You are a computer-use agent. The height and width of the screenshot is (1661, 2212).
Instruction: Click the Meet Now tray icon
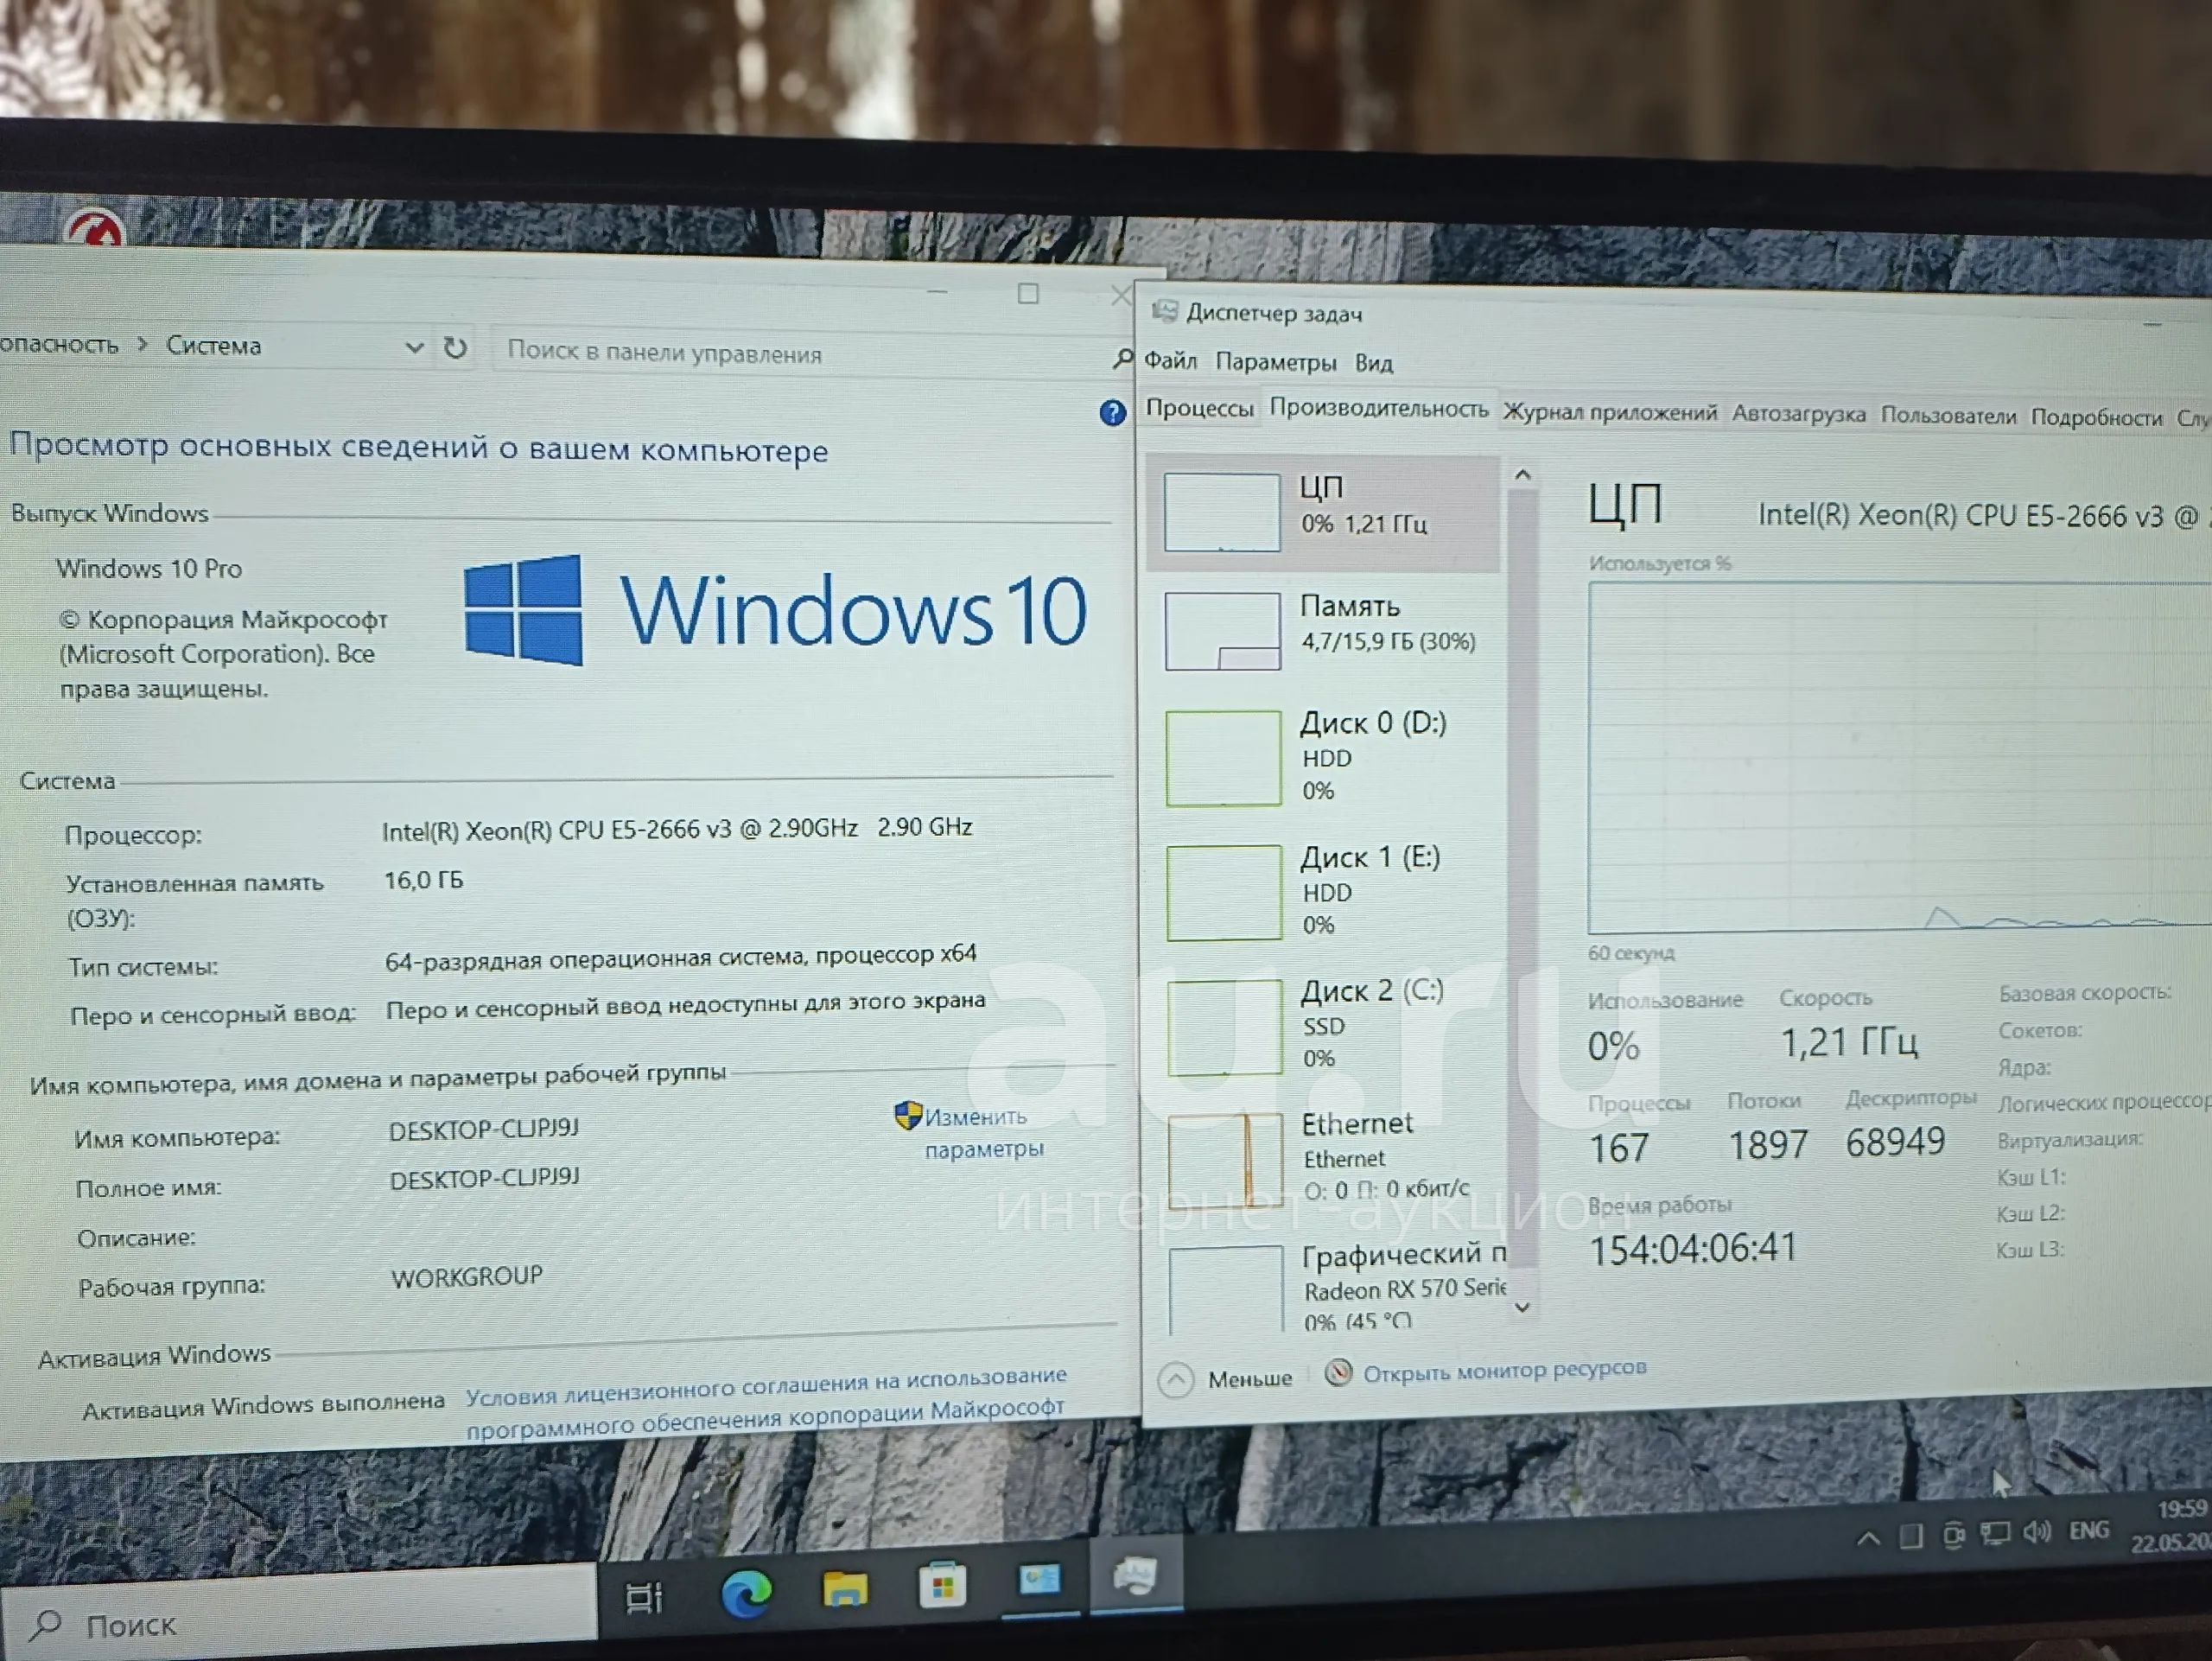click(1953, 1535)
